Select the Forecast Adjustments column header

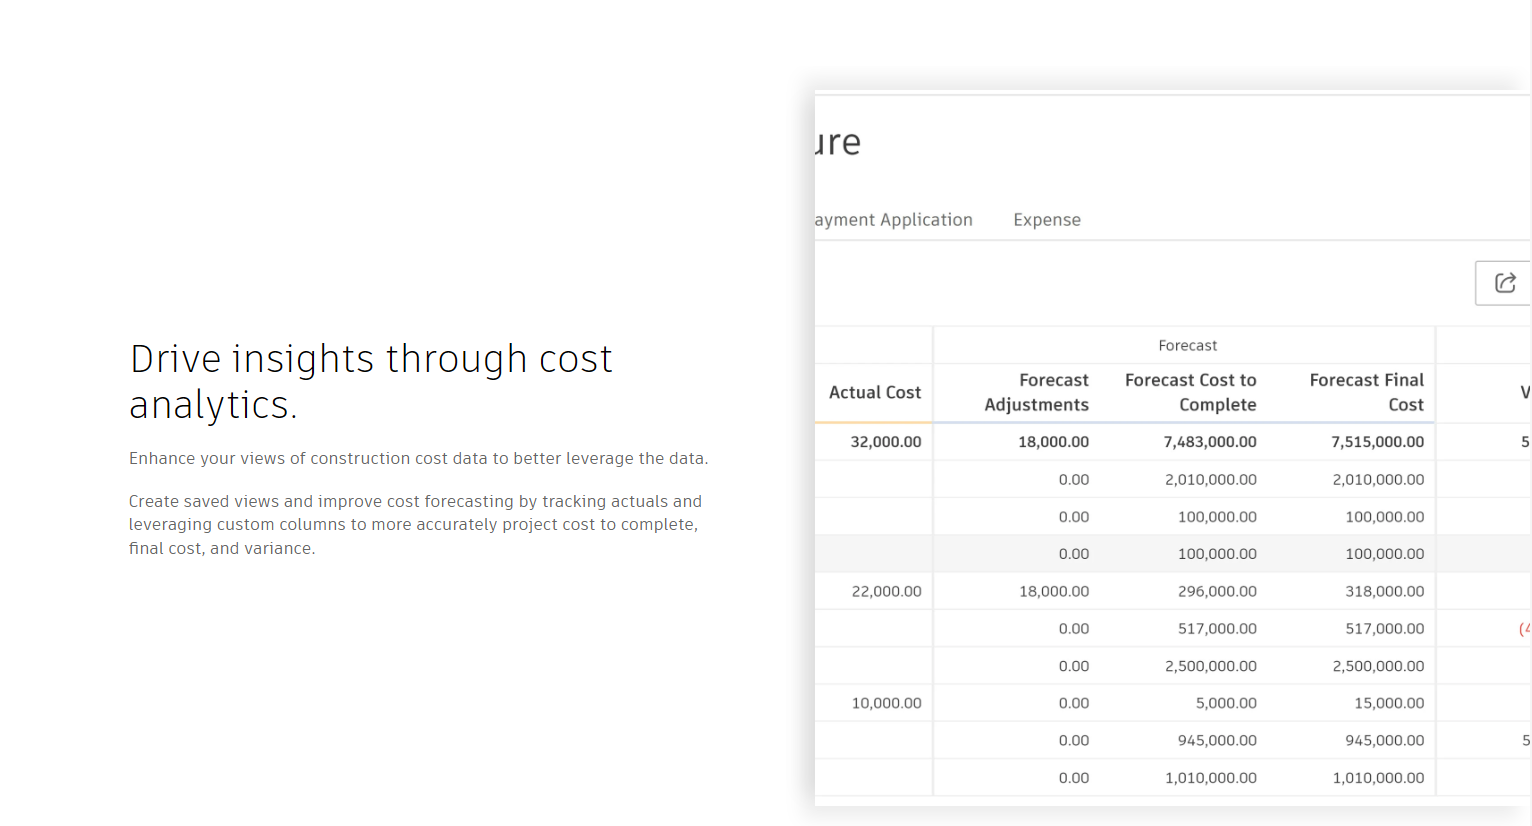click(x=1036, y=393)
